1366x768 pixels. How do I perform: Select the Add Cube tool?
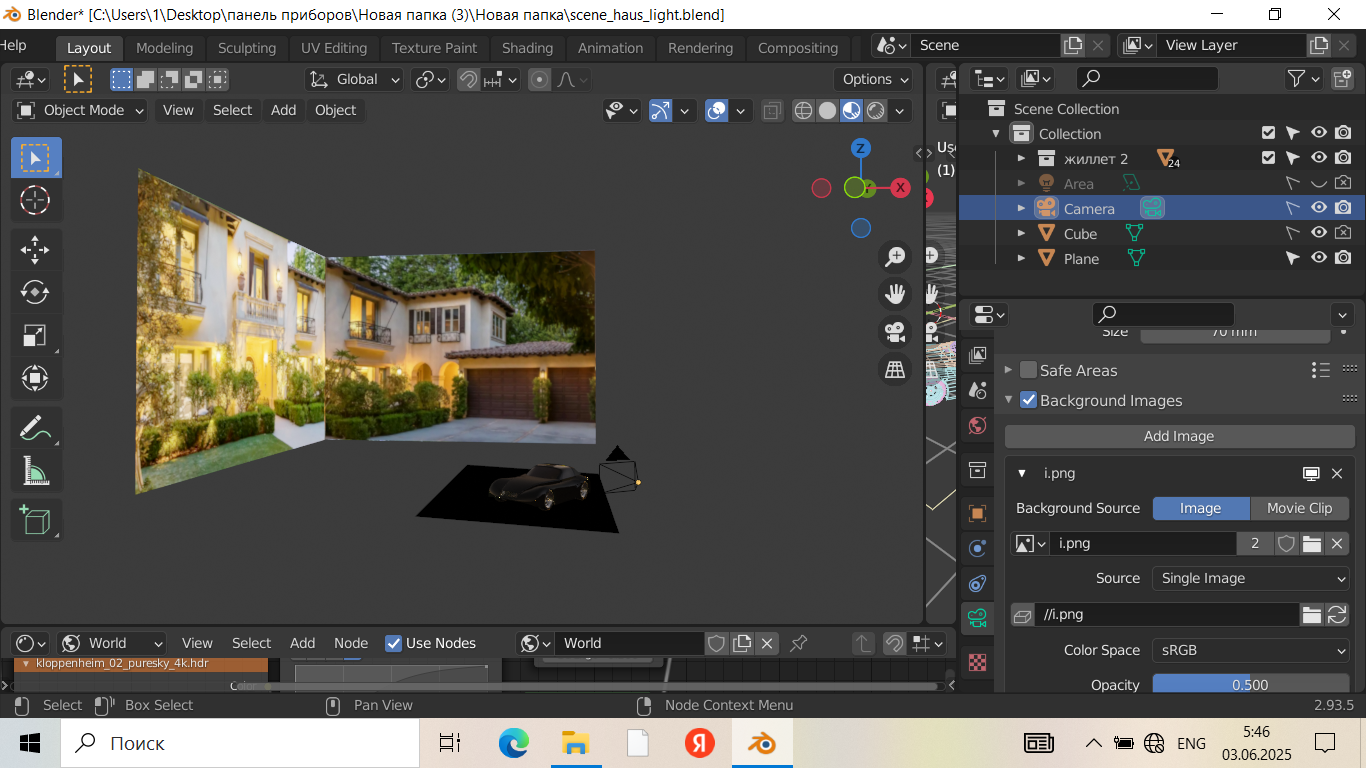35,520
